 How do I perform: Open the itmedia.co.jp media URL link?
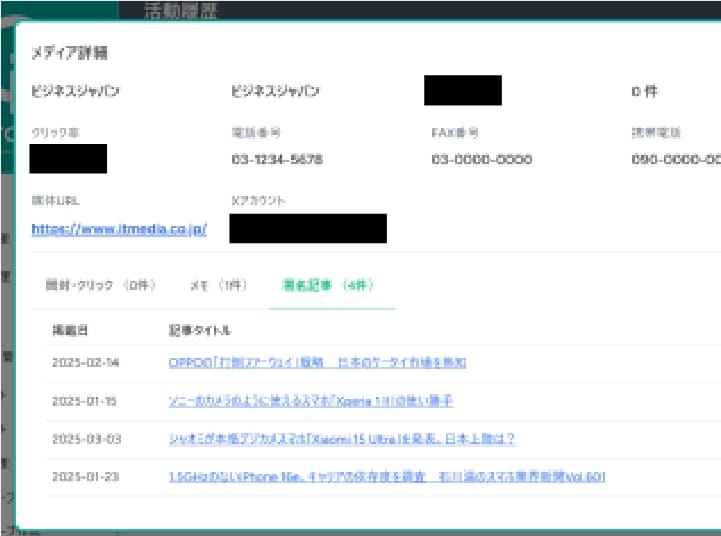(x=119, y=229)
